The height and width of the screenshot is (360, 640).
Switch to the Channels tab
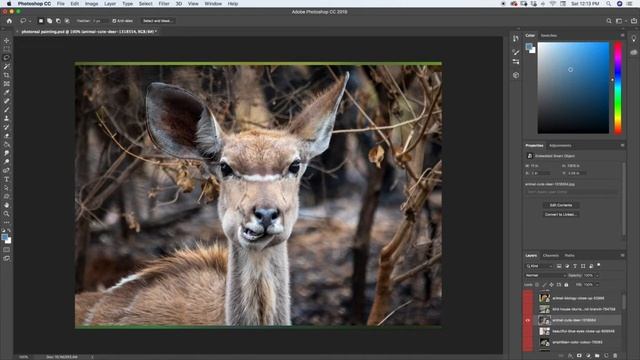[x=551, y=256]
